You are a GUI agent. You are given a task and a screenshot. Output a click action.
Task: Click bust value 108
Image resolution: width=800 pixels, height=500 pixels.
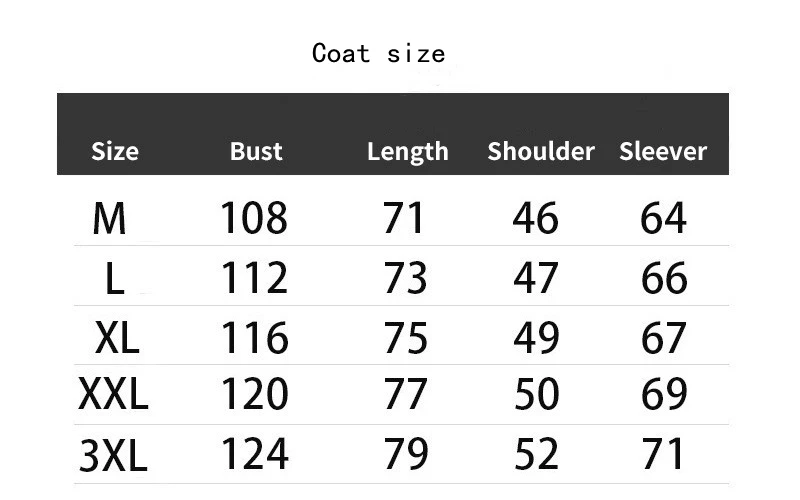pos(254,218)
